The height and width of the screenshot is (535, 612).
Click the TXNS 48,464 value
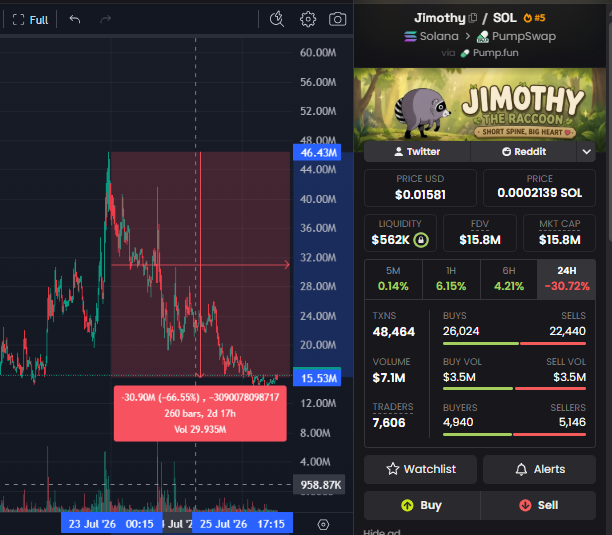[393, 332]
